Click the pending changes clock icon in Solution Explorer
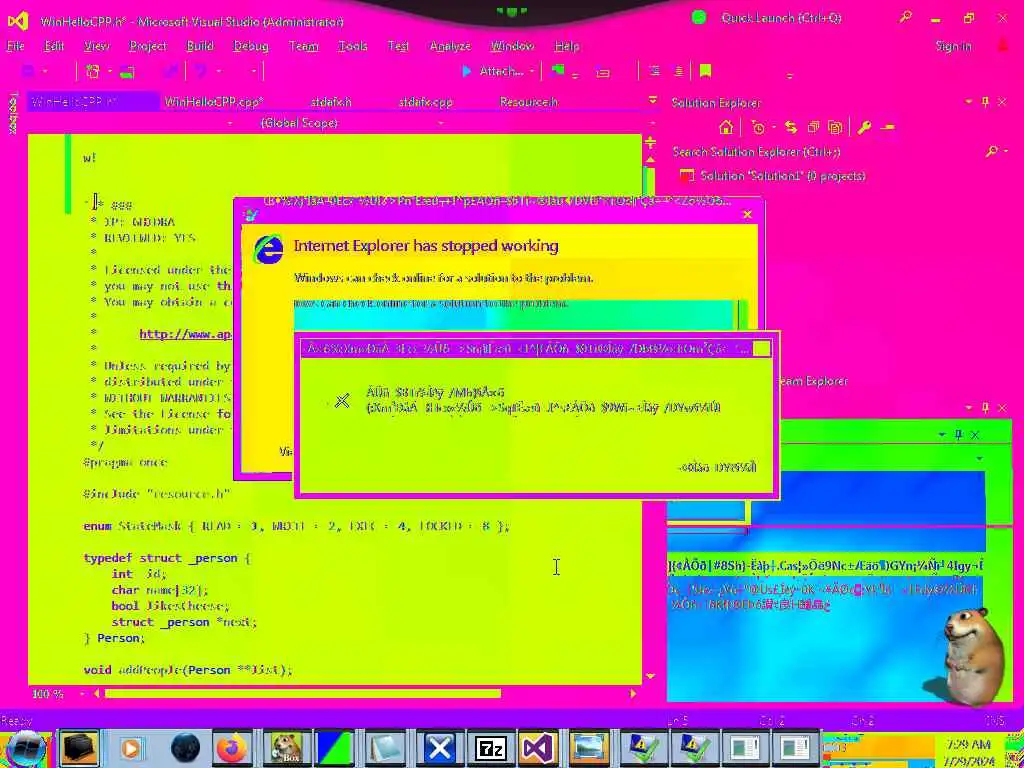Screen dimensions: 1024x768 (758, 127)
